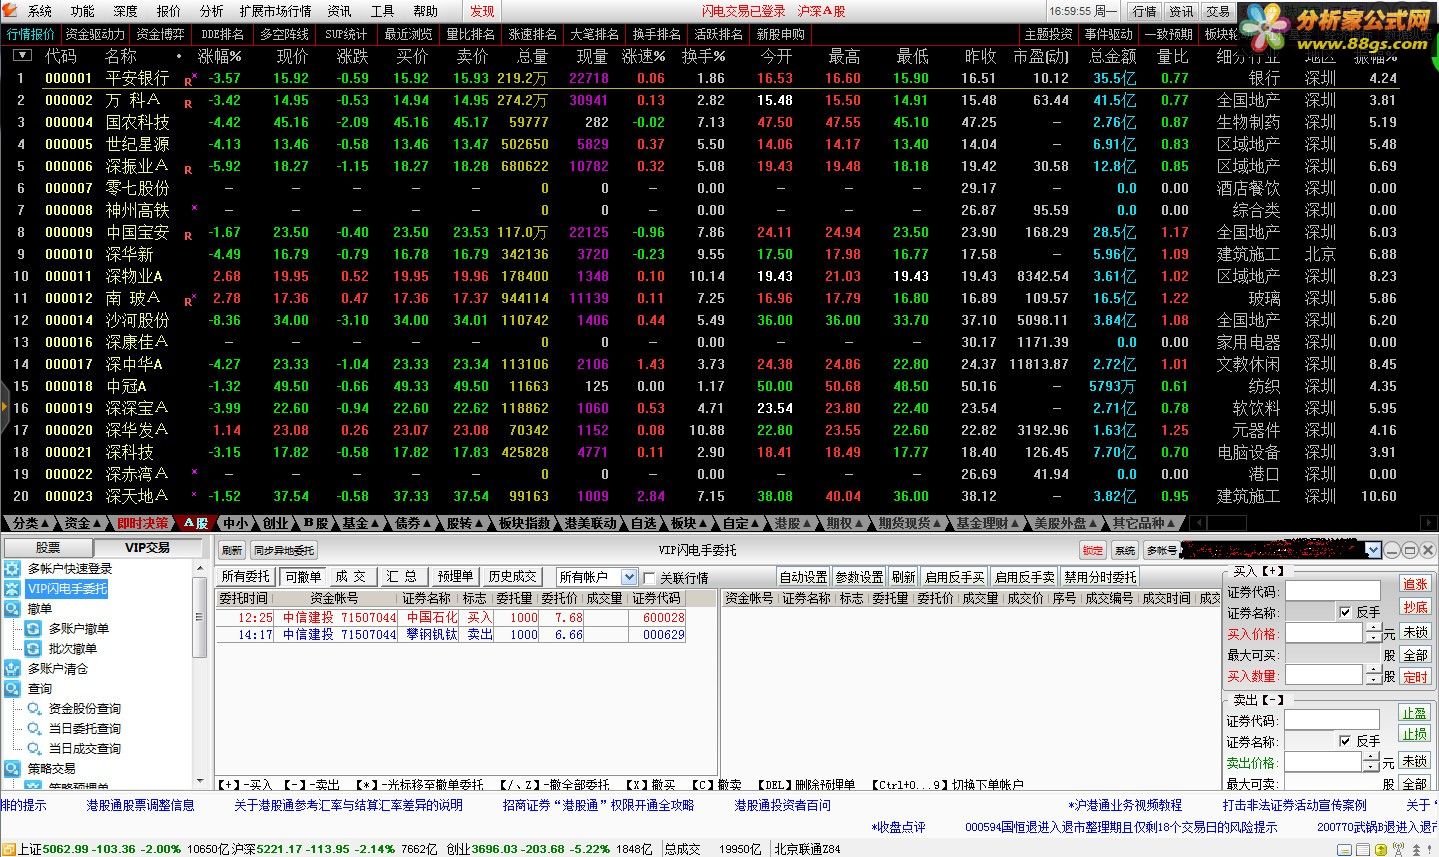The image size is (1439, 857).
Task: Restore the VIP trading panel size
Action: tap(1409, 550)
